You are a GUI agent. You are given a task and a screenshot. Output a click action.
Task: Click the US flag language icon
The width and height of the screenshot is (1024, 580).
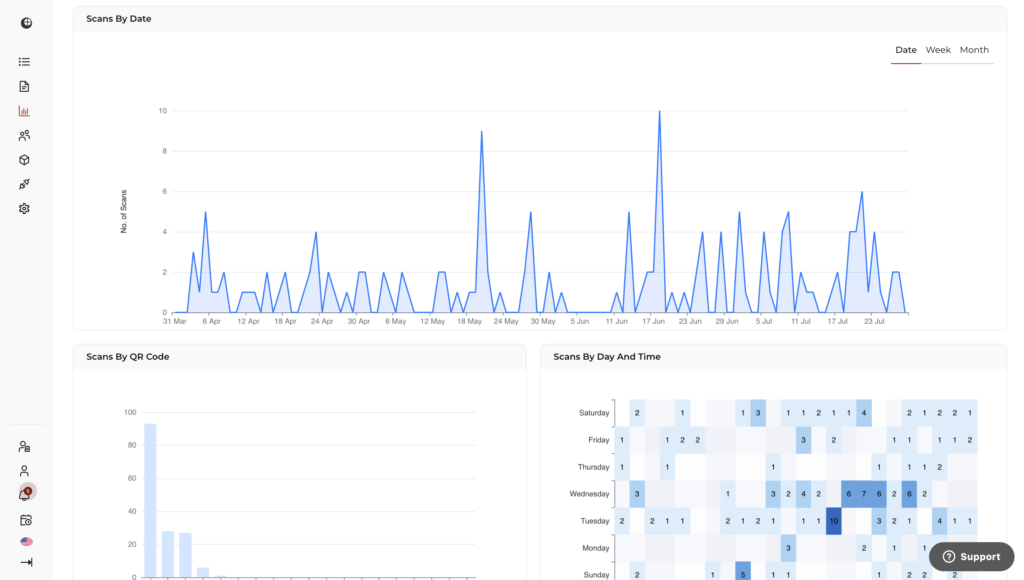pos(26,541)
